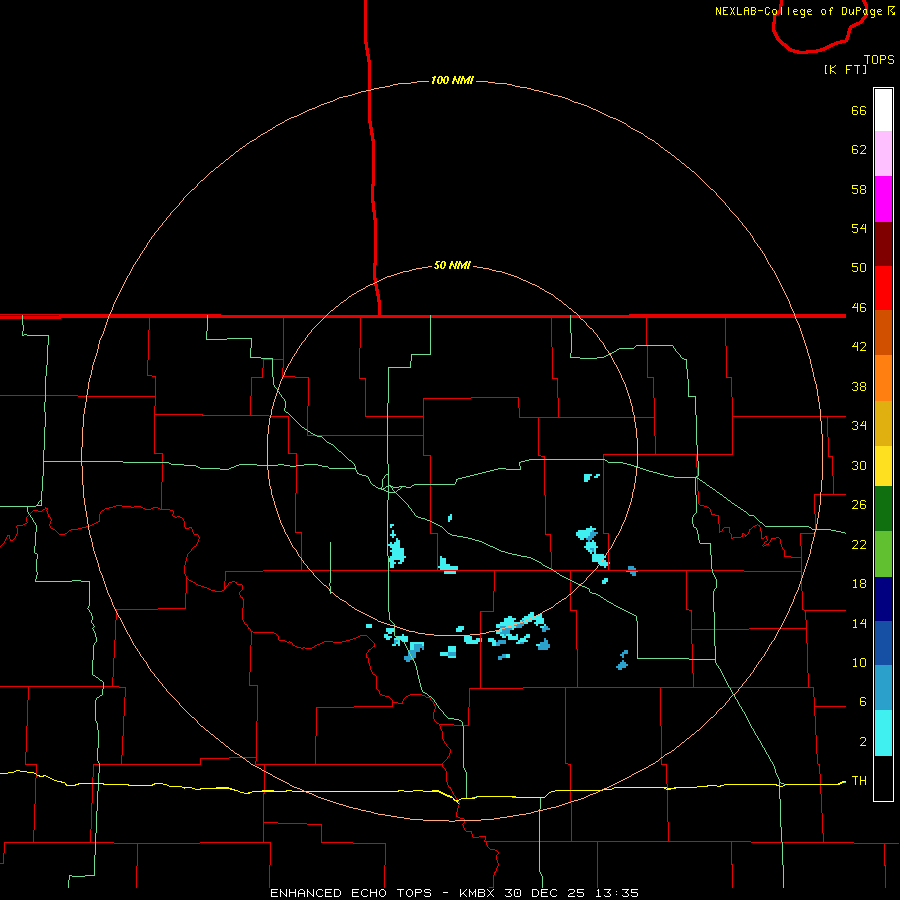
Task: Click the legend value 54
Action: pyautogui.click(x=859, y=228)
